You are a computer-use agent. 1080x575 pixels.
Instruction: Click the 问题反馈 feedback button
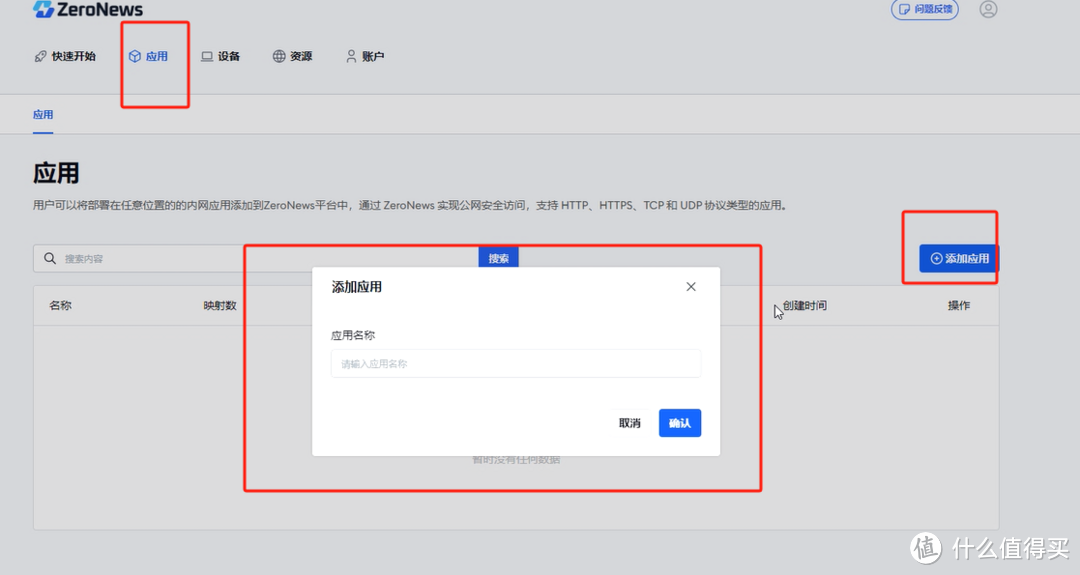(925, 10)
